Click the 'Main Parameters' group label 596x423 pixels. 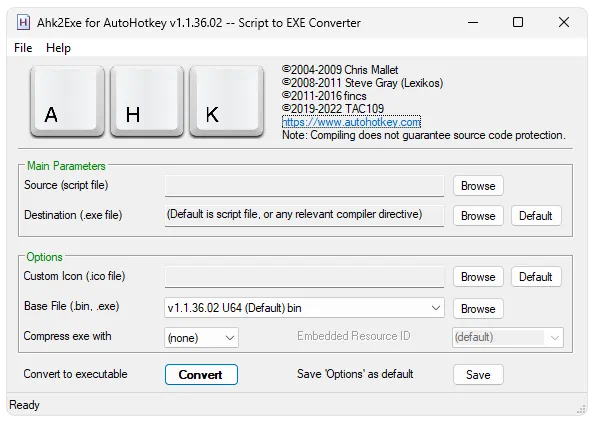[66, 166]
